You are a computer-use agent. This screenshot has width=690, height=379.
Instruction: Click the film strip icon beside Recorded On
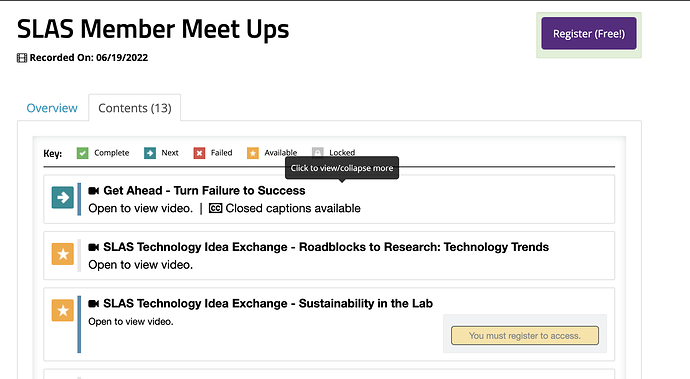coord(22,58)
